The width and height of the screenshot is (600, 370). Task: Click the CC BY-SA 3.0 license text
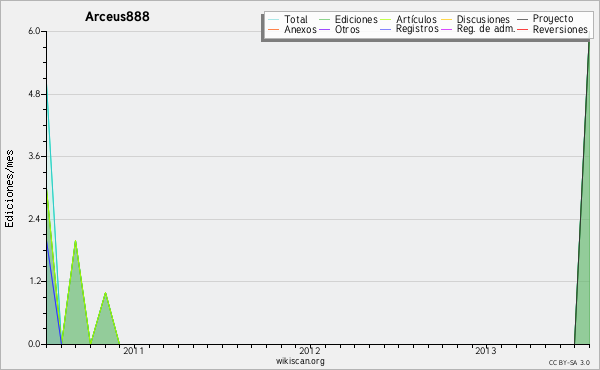click(x=569, y=363)
